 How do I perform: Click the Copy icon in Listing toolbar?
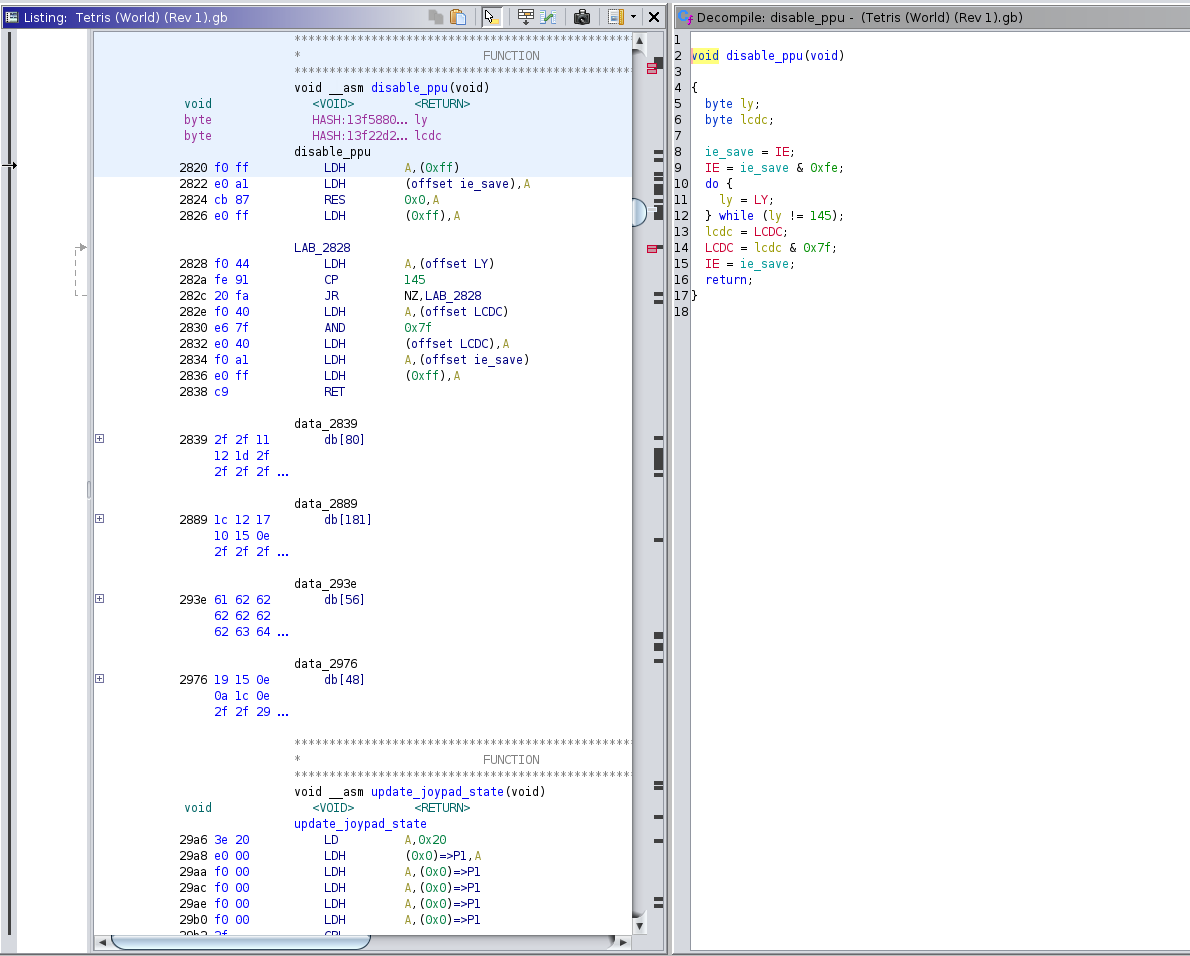pos(435,17)
